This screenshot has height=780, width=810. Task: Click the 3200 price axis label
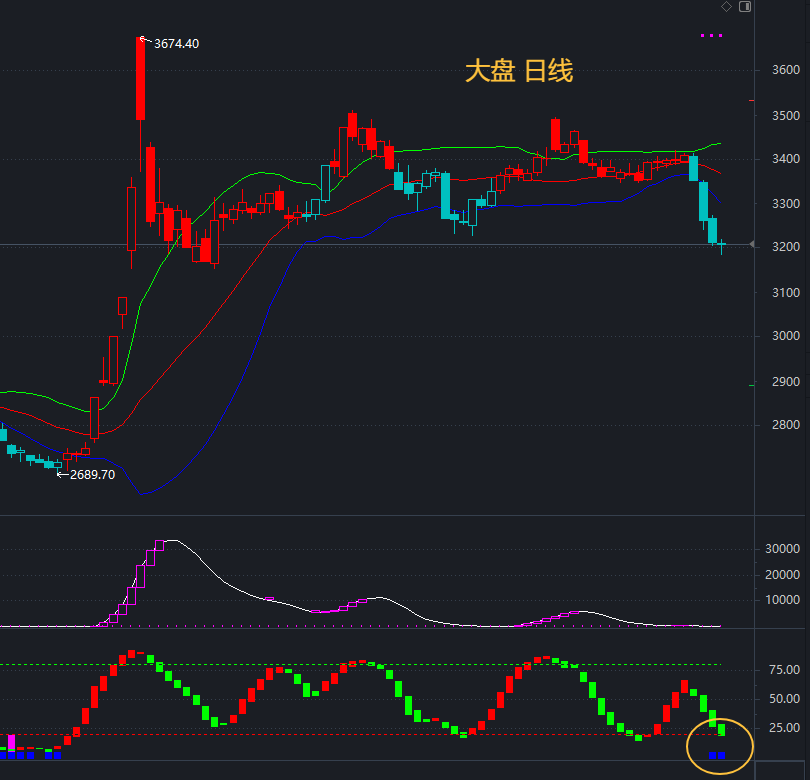(786, 247)
